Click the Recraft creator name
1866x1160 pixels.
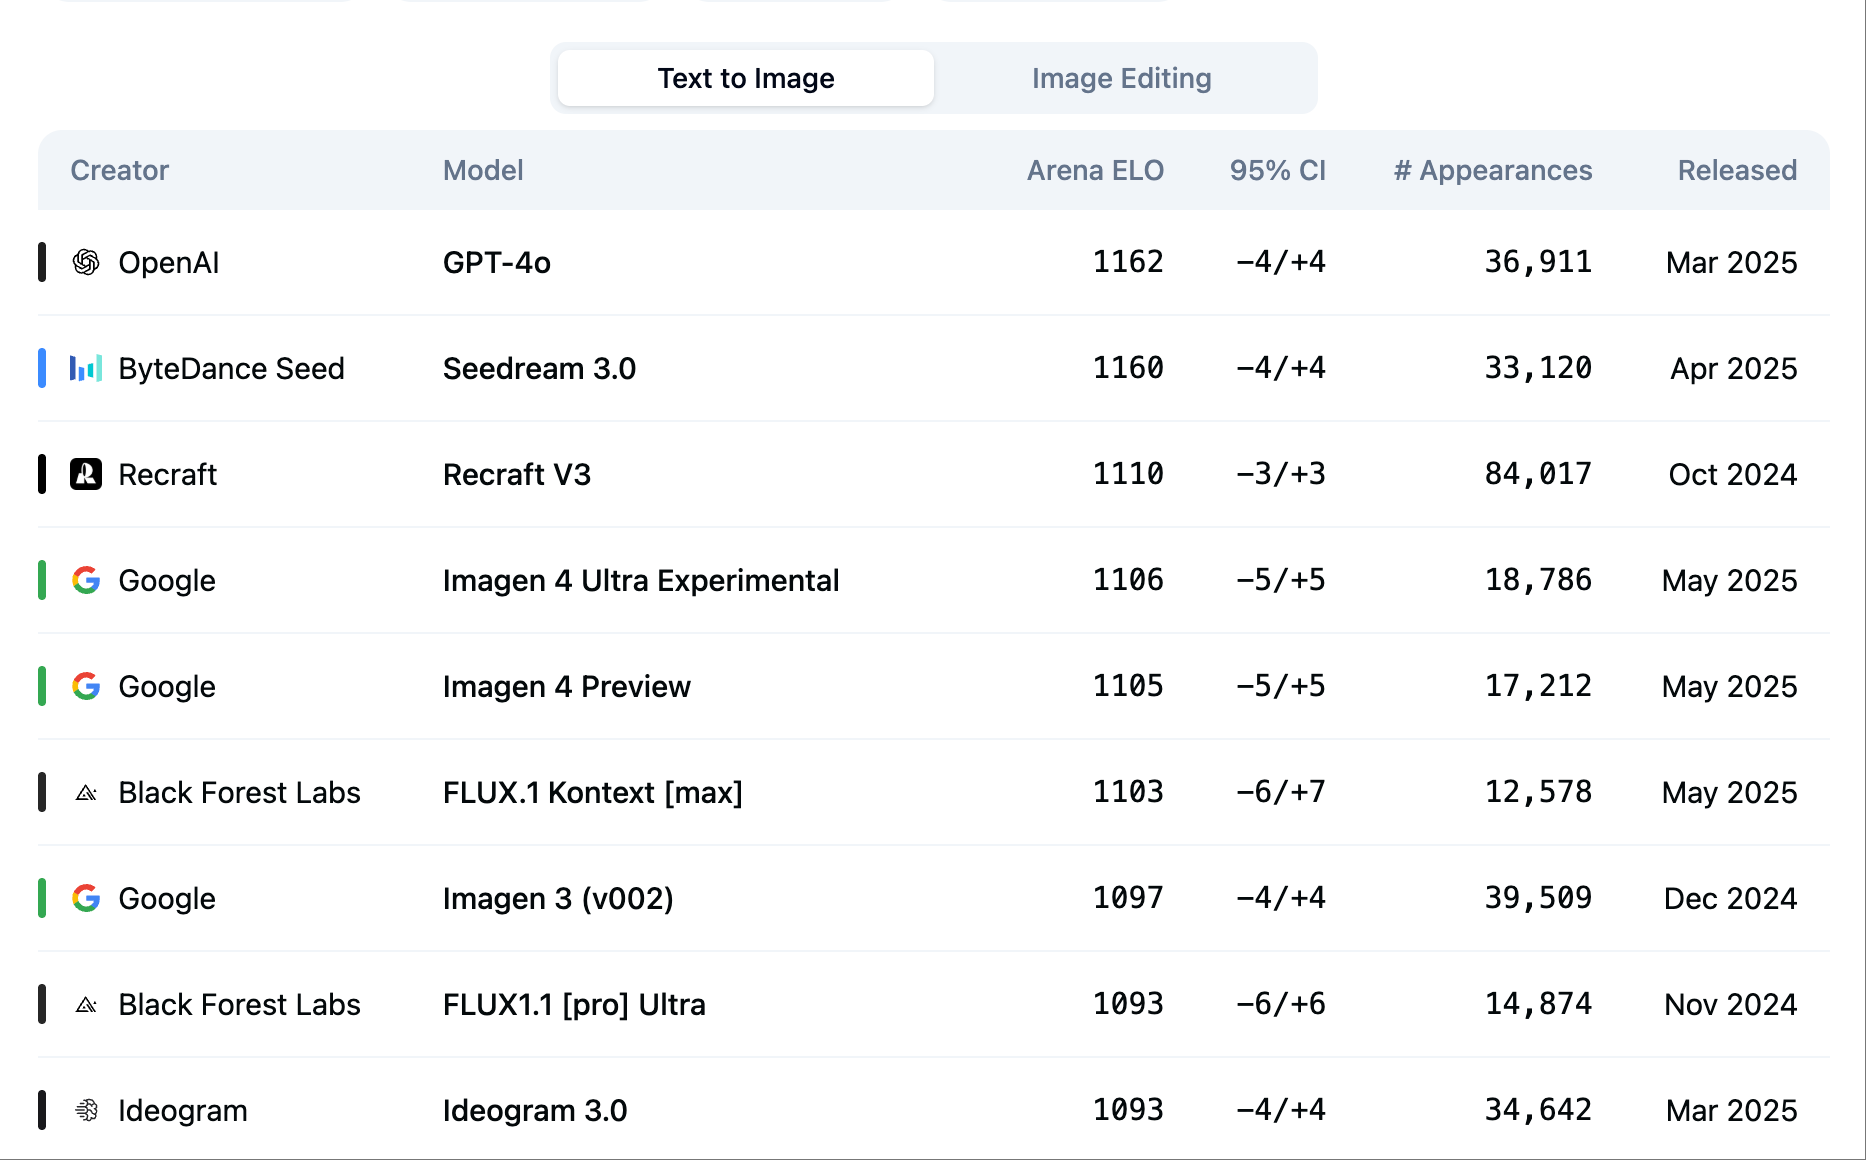[x=168, y=474]
